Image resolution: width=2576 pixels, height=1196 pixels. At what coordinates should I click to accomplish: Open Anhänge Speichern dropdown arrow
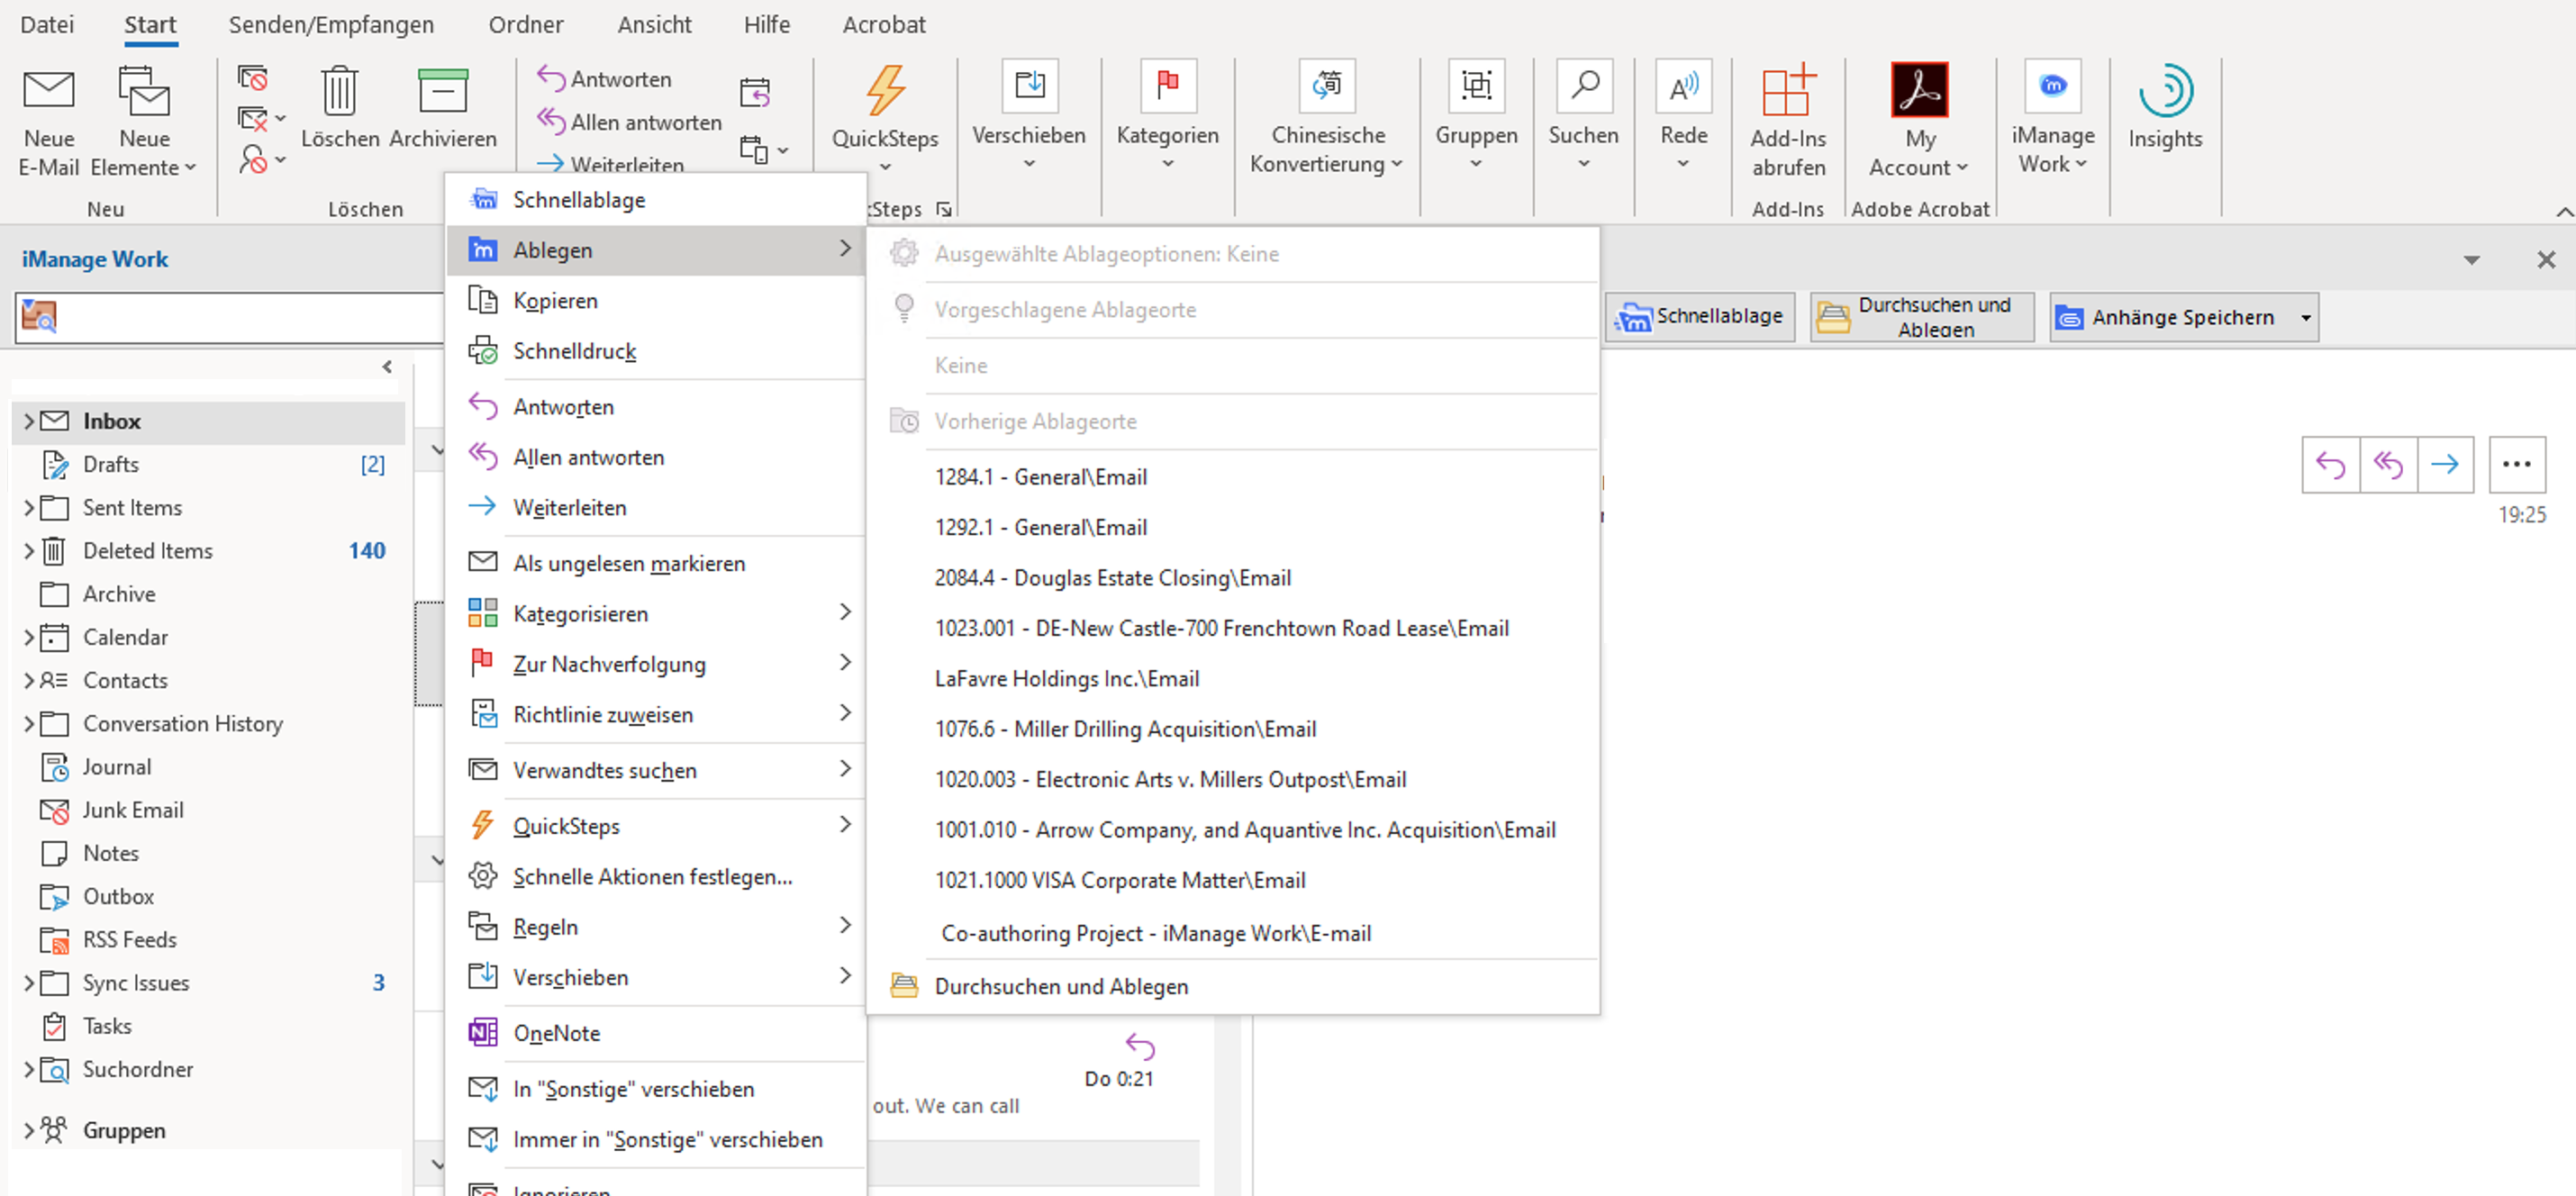pos(2305,318)
